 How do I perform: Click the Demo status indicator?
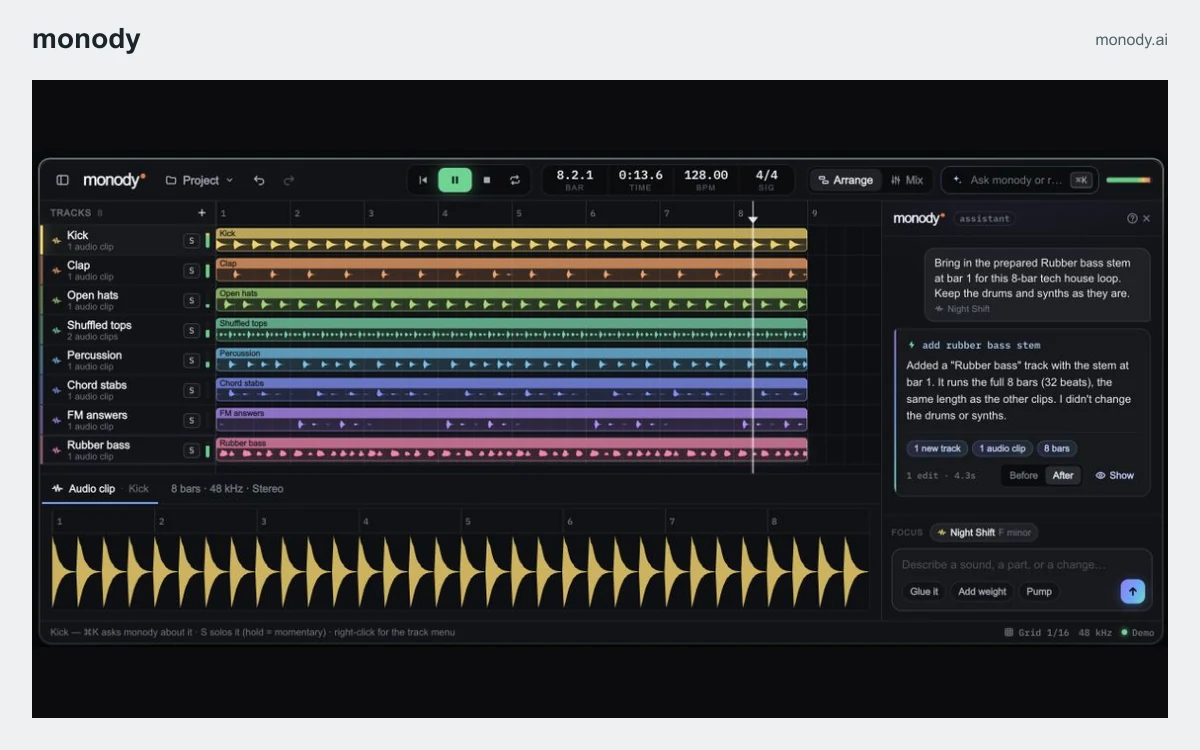pyautogui.click(x=1138, y=633)
